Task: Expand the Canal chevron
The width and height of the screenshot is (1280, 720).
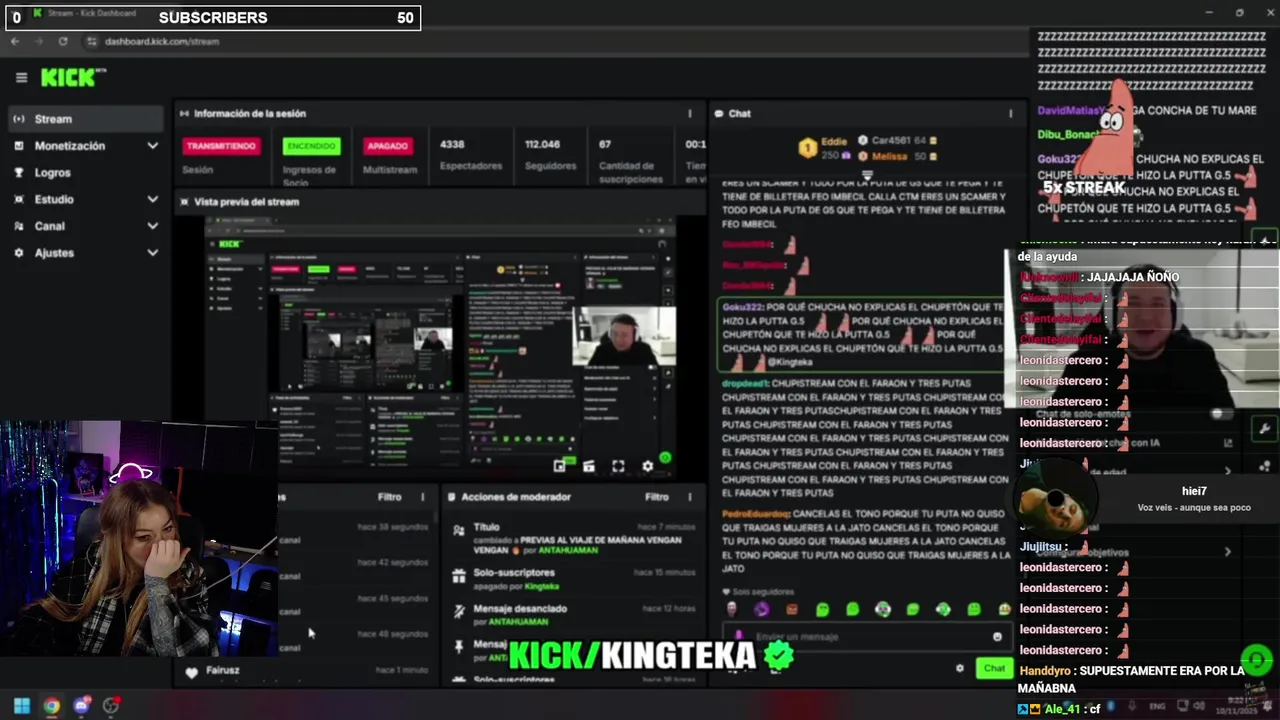Action: tap(152, 226)
